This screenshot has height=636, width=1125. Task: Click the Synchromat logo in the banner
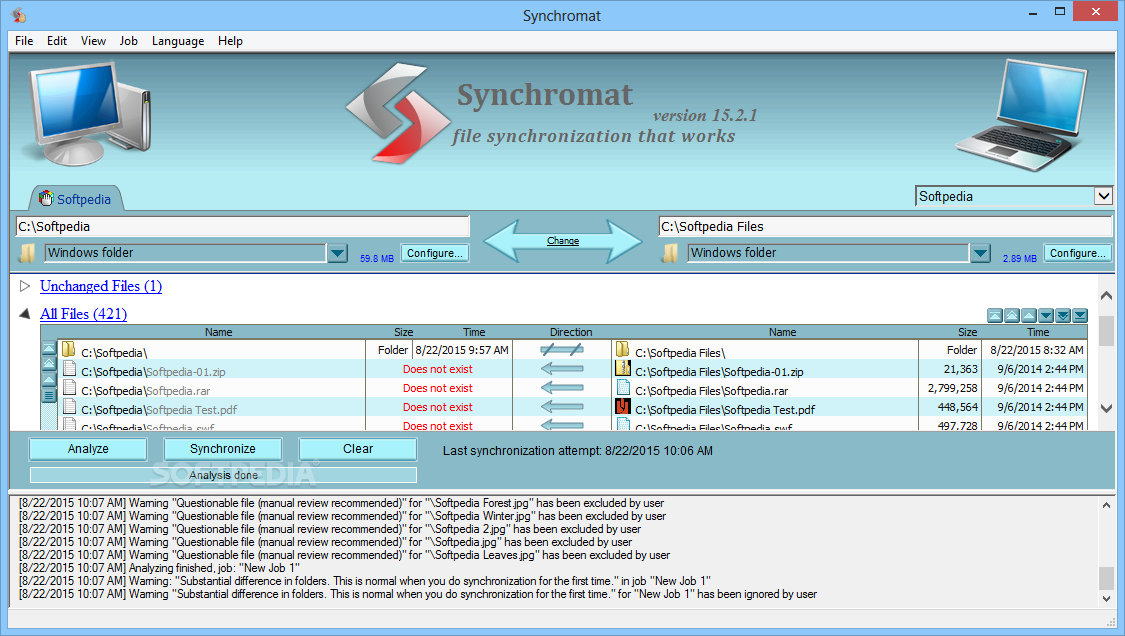tap(397, 112)
